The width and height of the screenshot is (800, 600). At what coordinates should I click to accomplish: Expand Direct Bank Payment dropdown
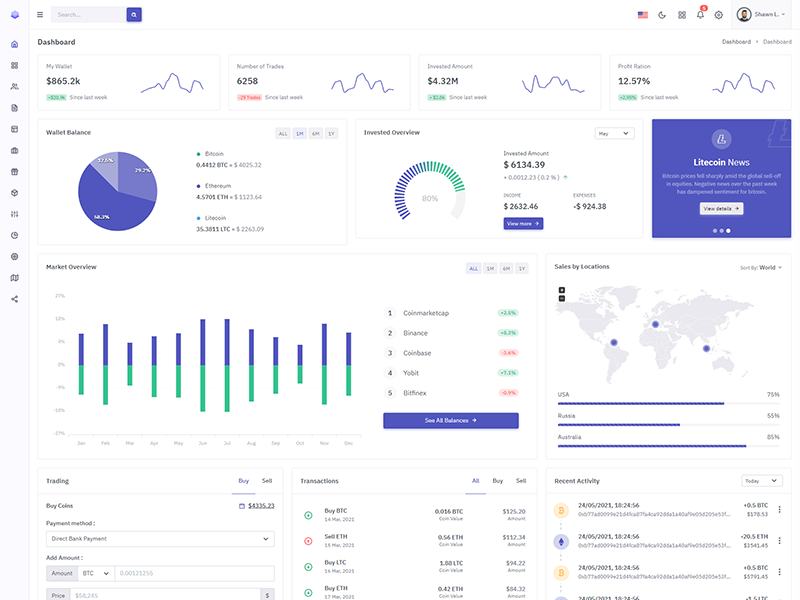(160, 539)
